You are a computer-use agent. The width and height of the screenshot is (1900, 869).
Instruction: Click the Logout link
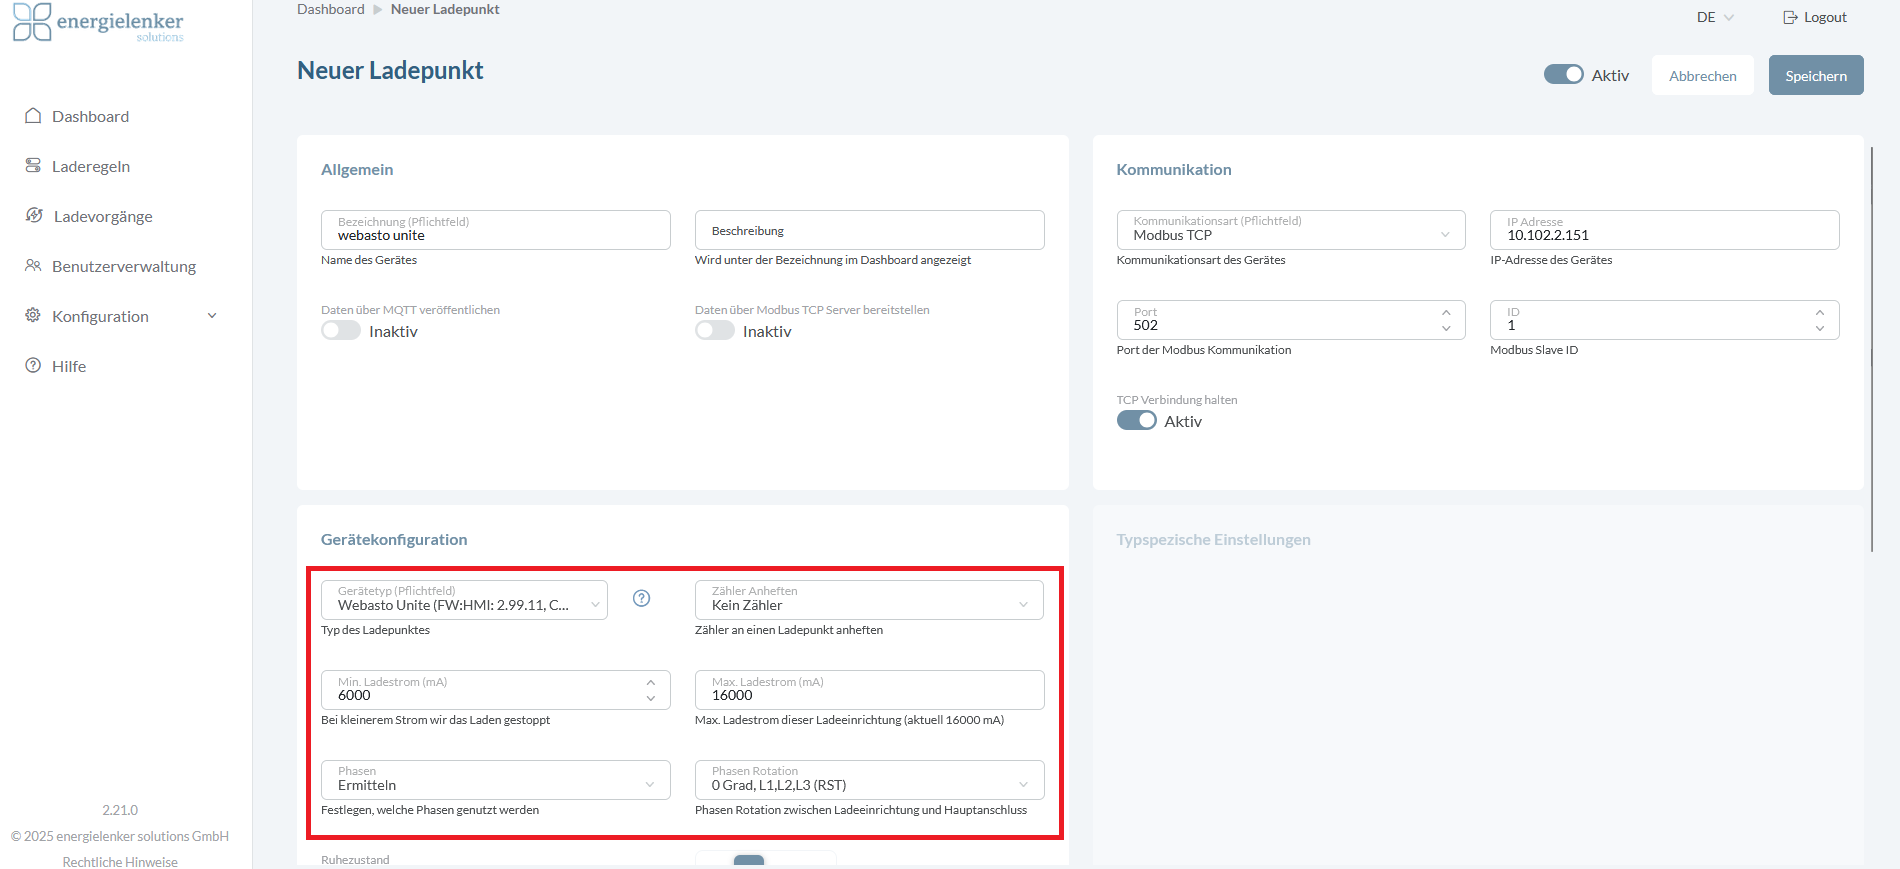tap(1815, 17)
